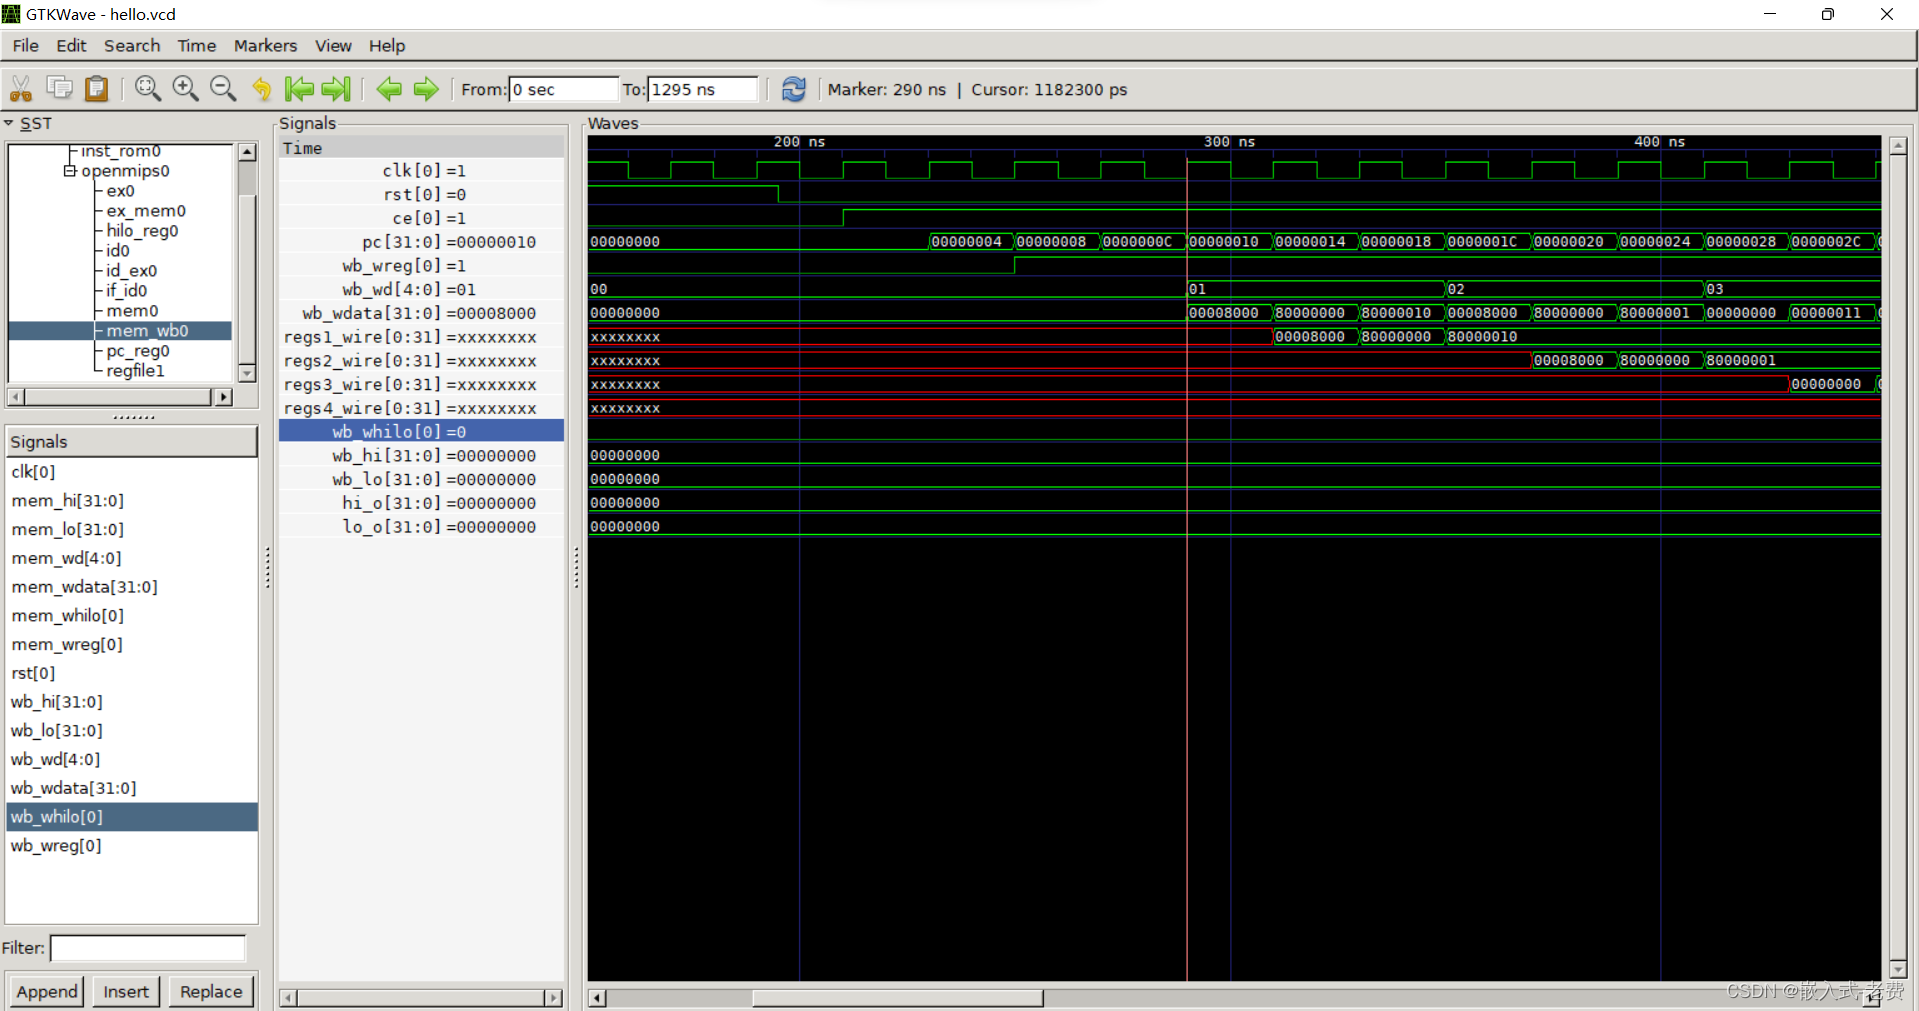Jump to start of waveform icon
This screenshot has width=1919, height=1011.
click(299, 89)
